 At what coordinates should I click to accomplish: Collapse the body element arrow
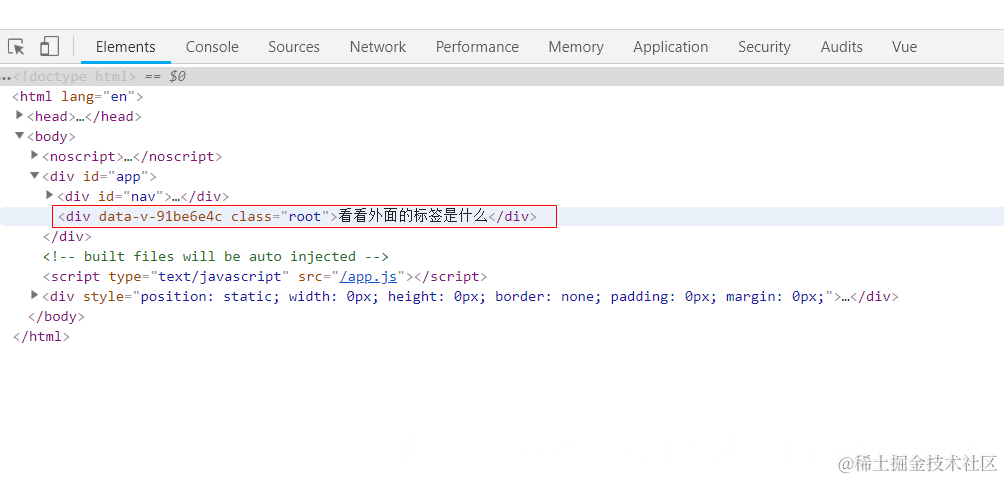[x=20, y=135]
